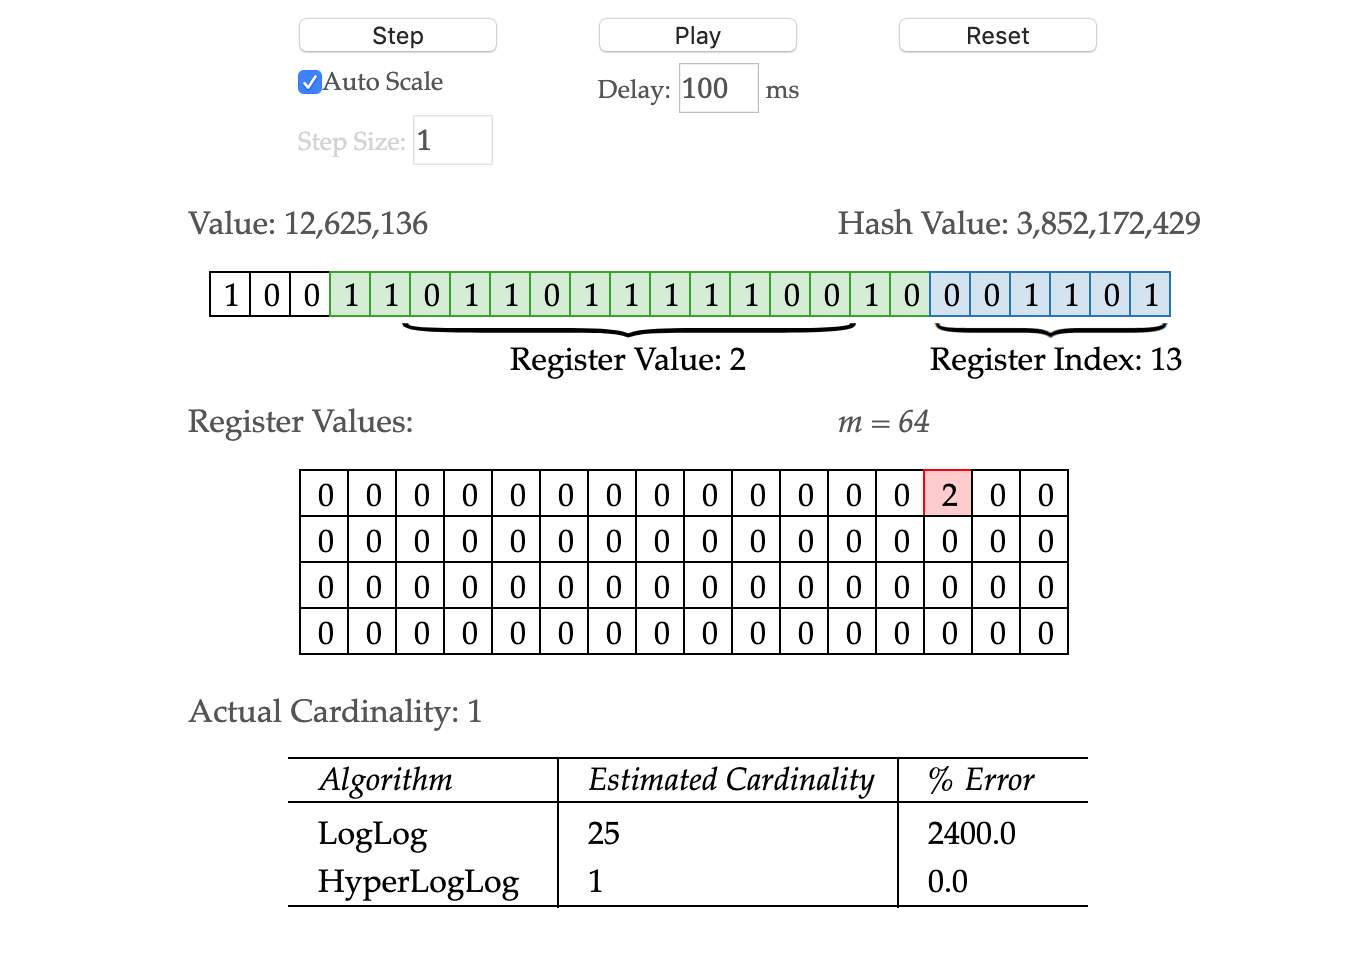Click the Step Size input field
The width and height of the screenshot is (1368, 962).
[452, 139]
